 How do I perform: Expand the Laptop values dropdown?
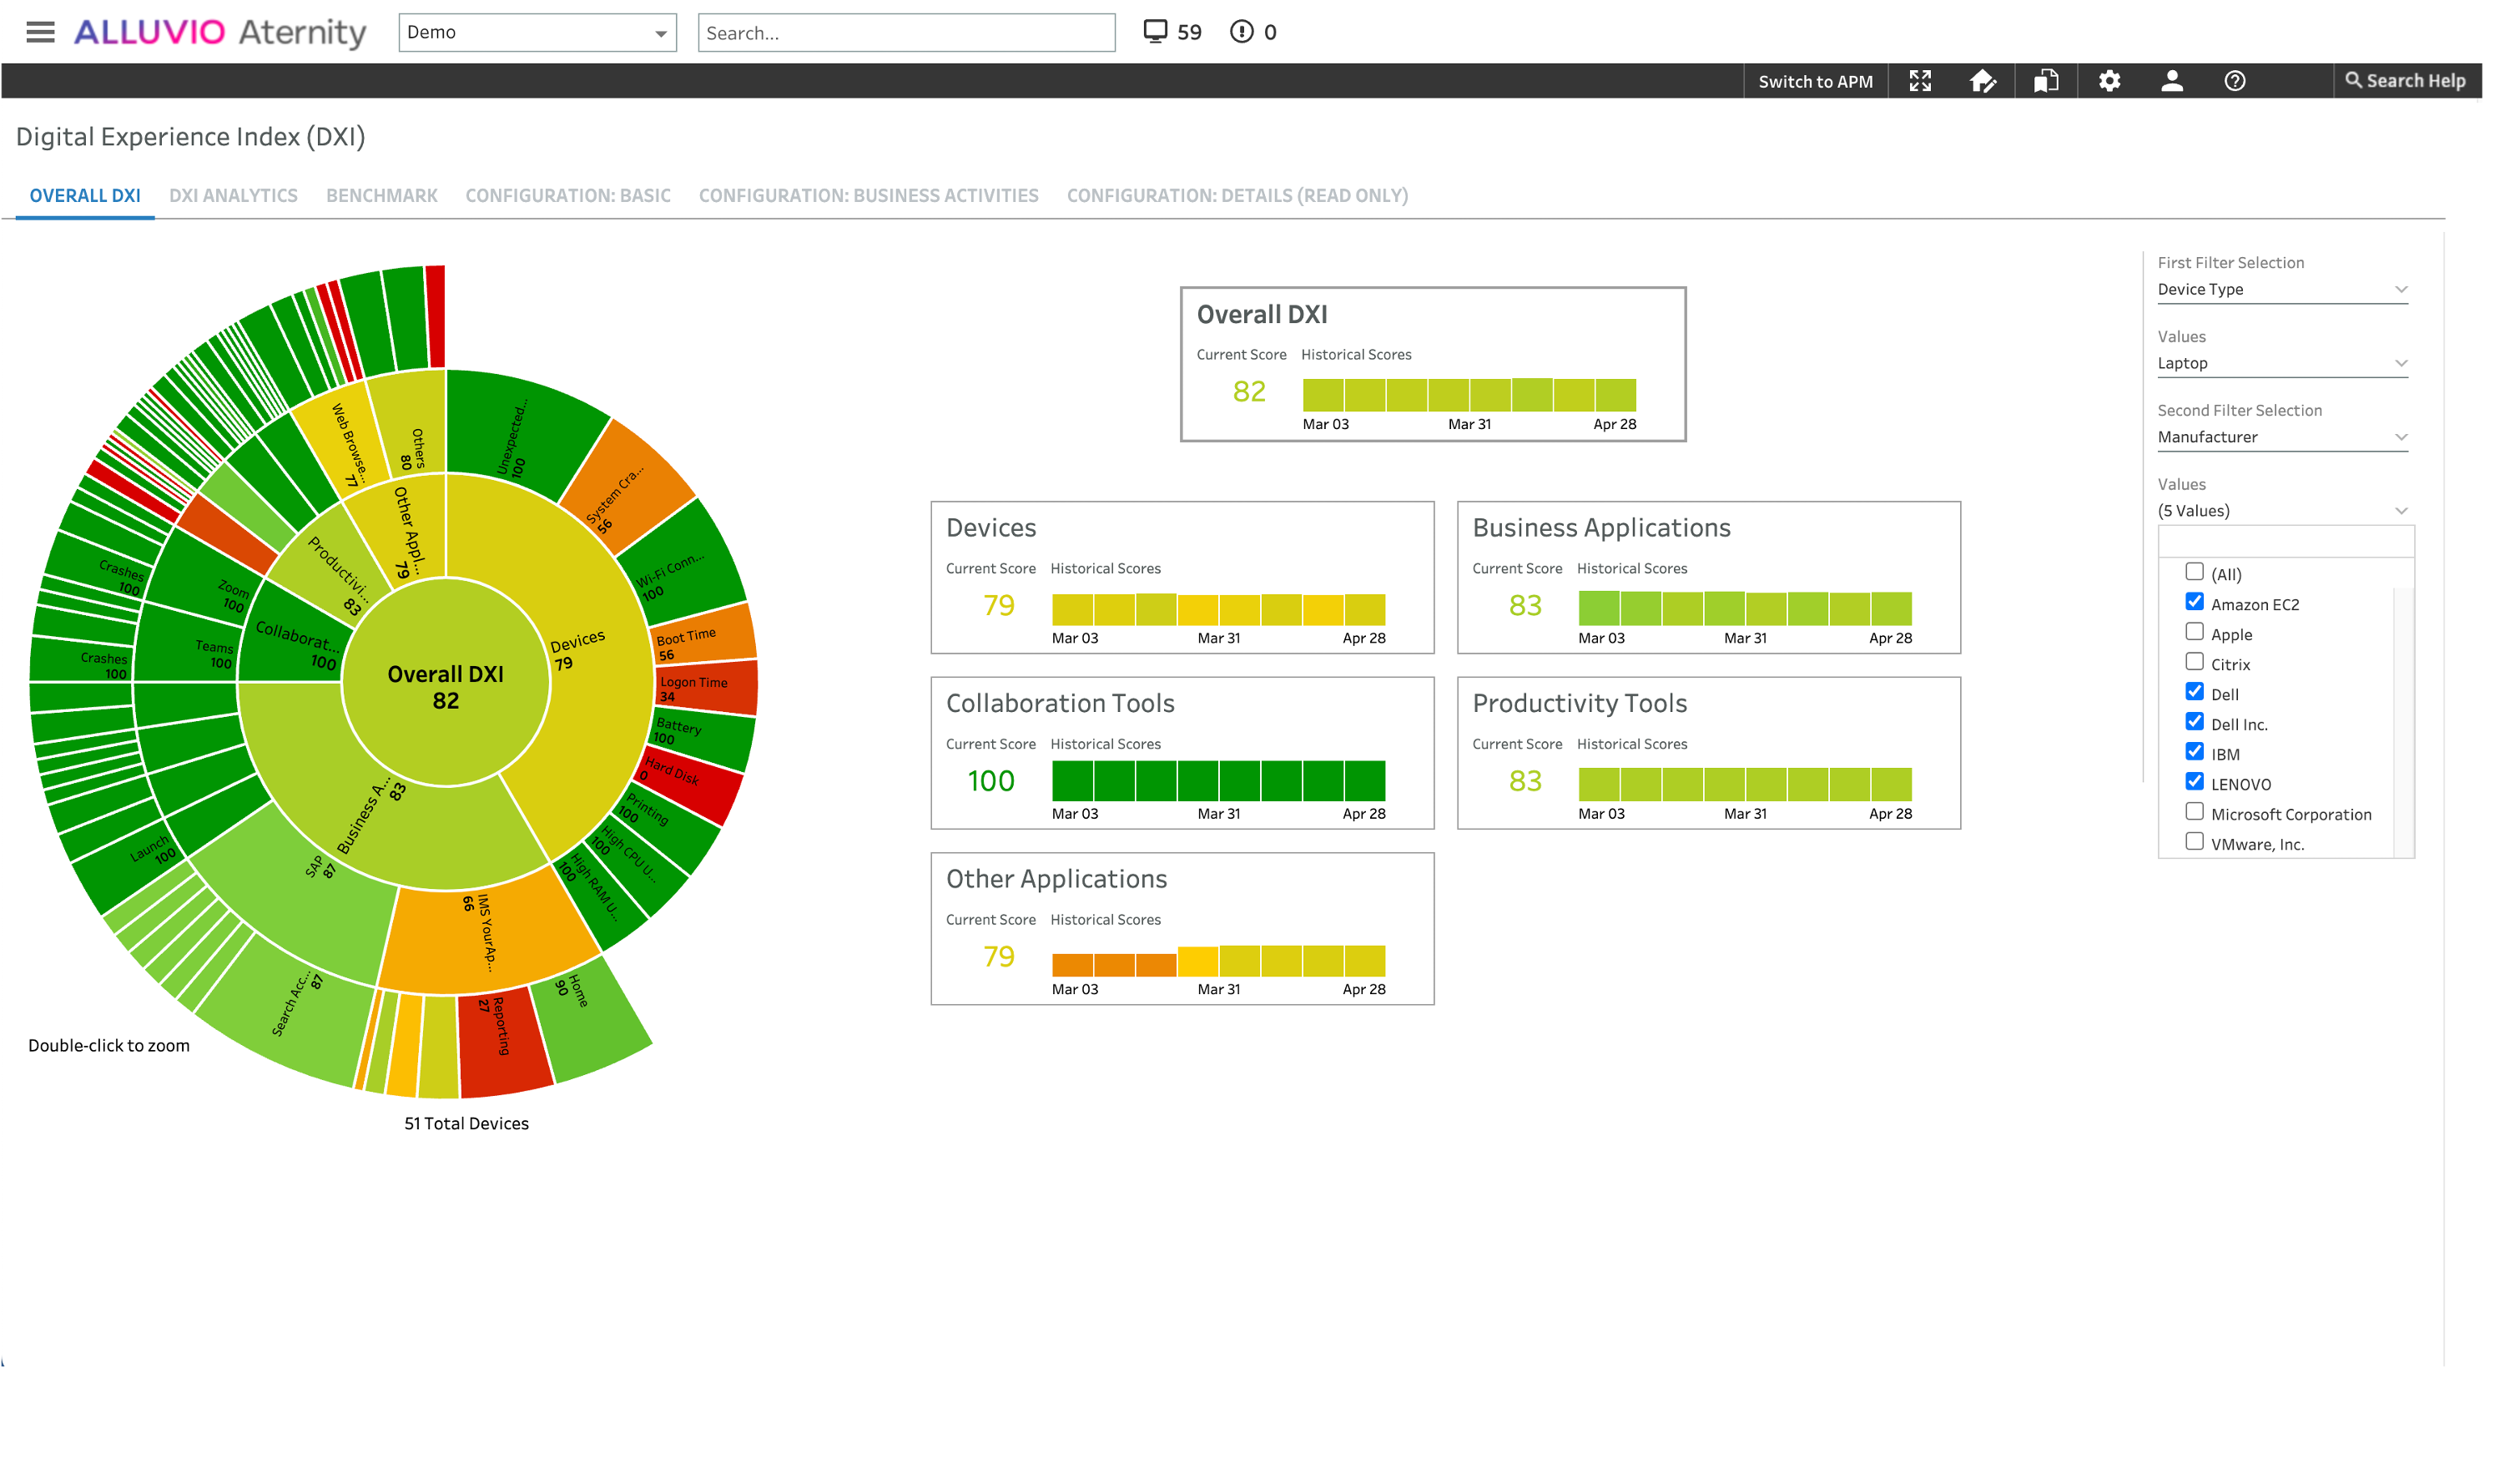[x=2281, y=363]
